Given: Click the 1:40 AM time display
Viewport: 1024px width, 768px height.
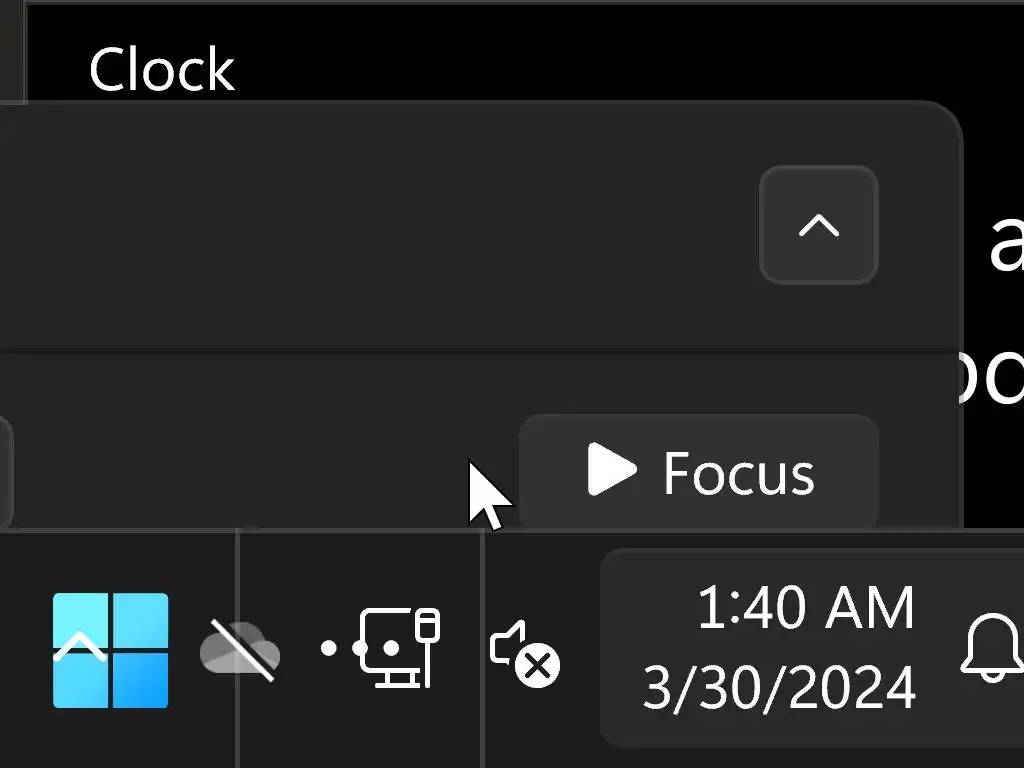Looking at the screenshot, I should point(805,608).
